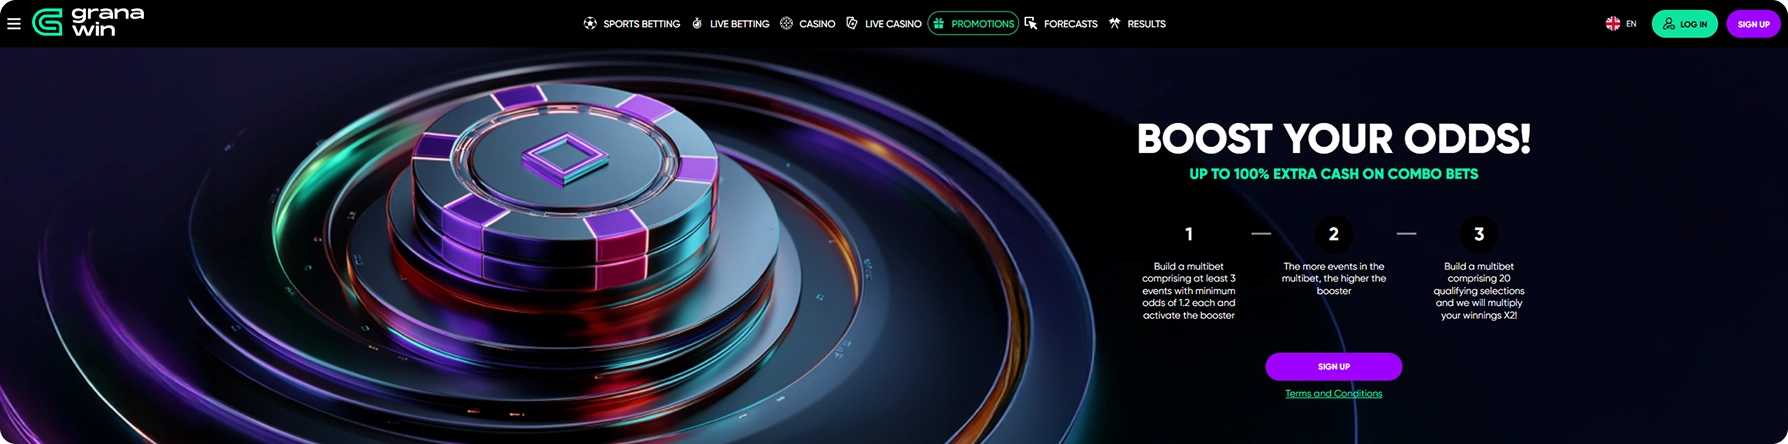
Task: Click the step 1 circle
Action: (1189, 234)
